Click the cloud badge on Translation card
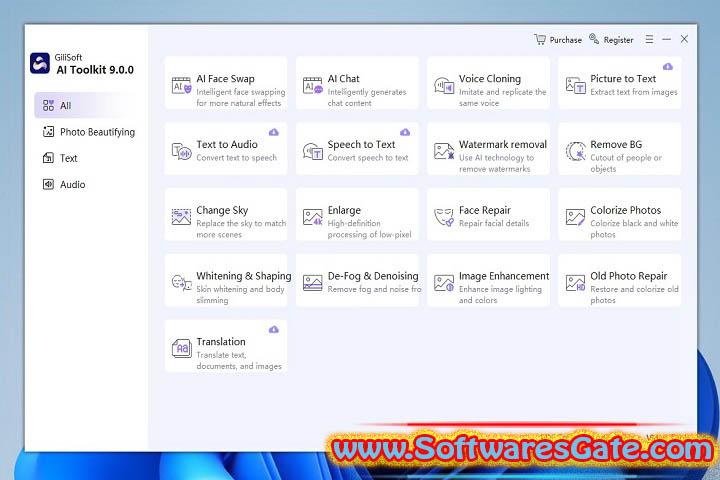 click(x=274, y=329)
